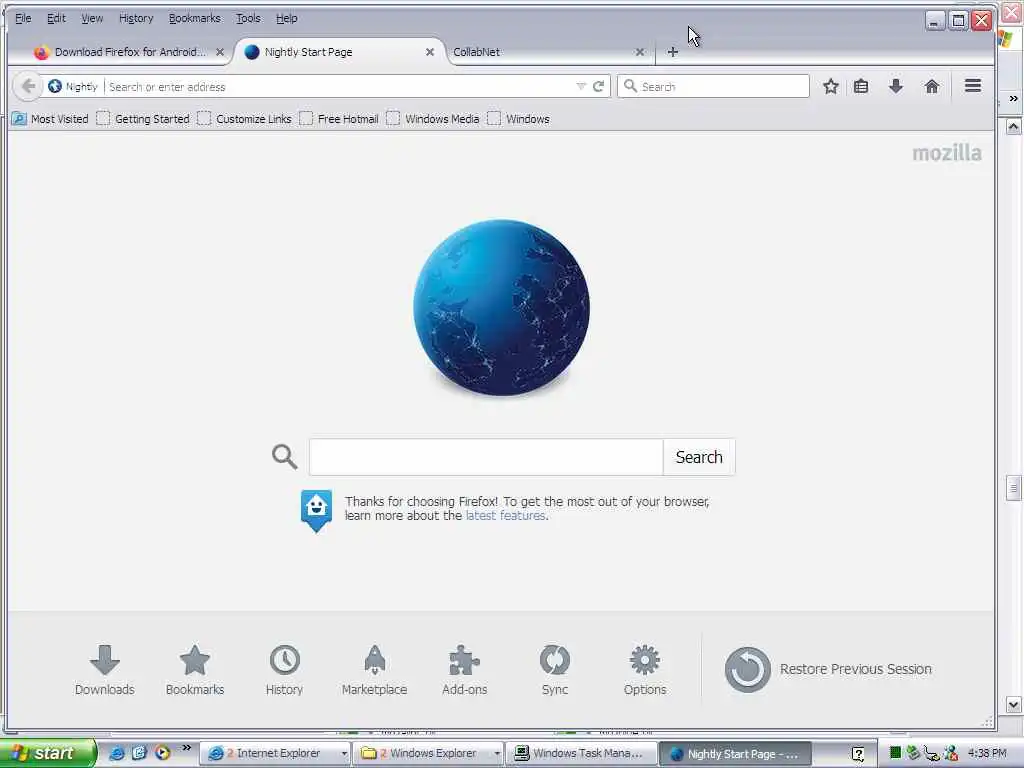
Task: Click the Search button beside the search field
Action: click(699, 457)
